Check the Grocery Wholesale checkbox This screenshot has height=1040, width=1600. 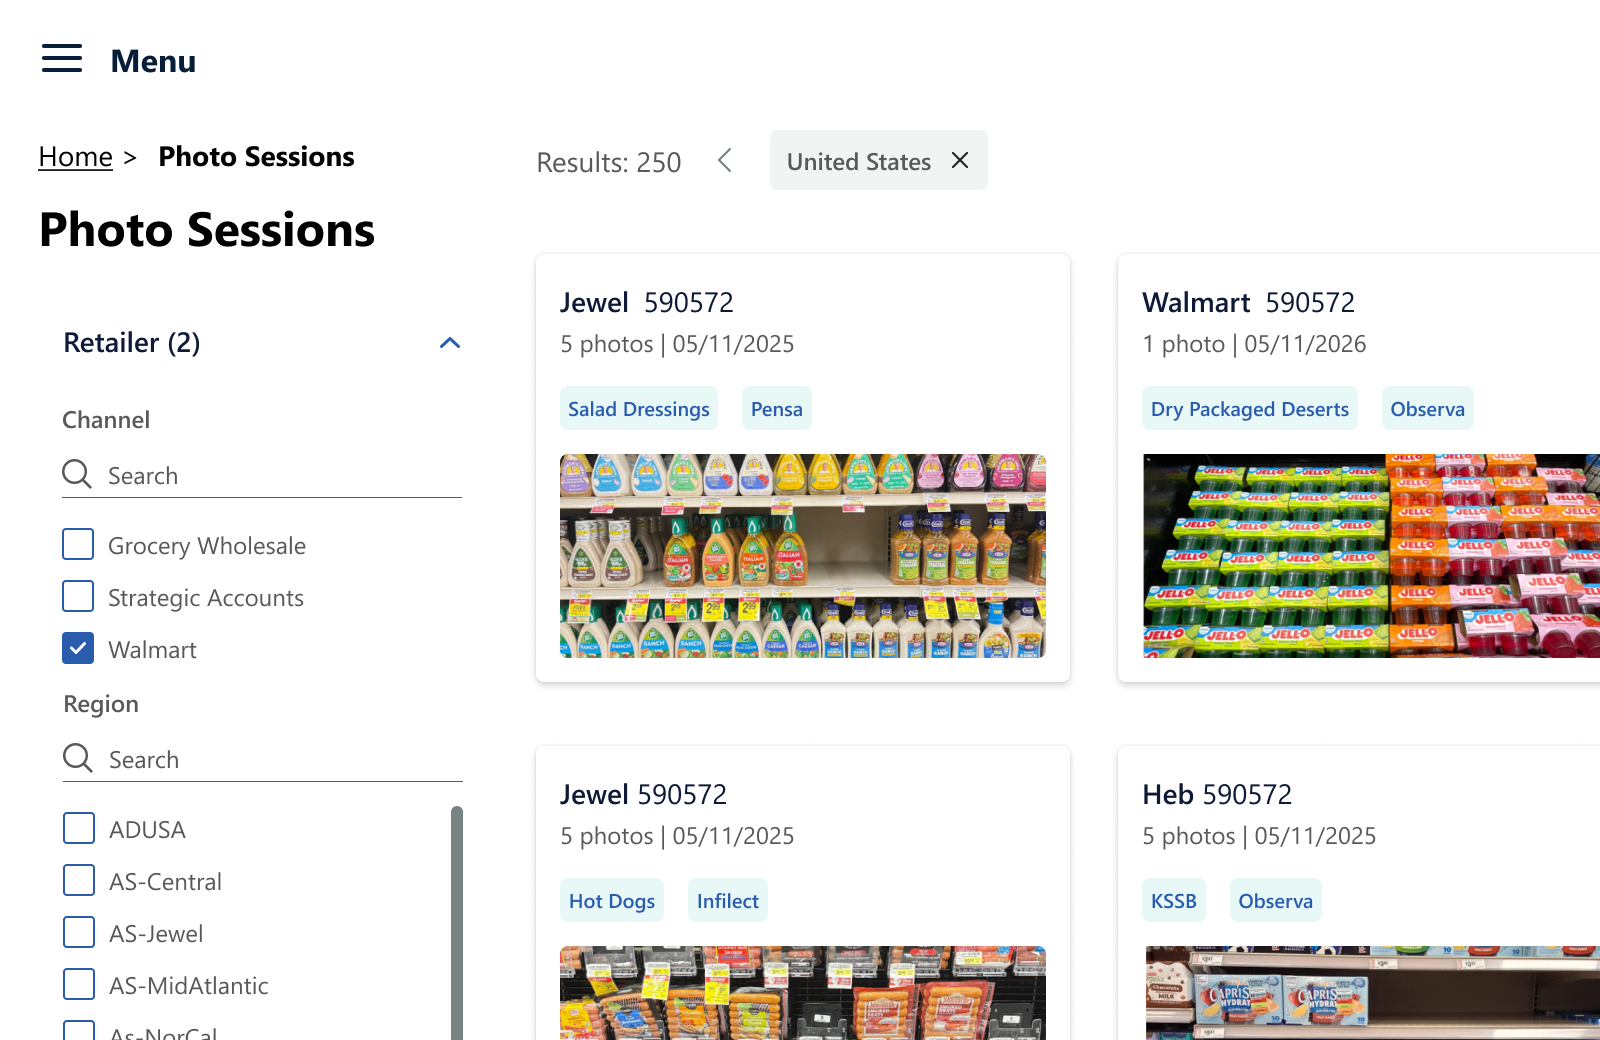(78, 545)
